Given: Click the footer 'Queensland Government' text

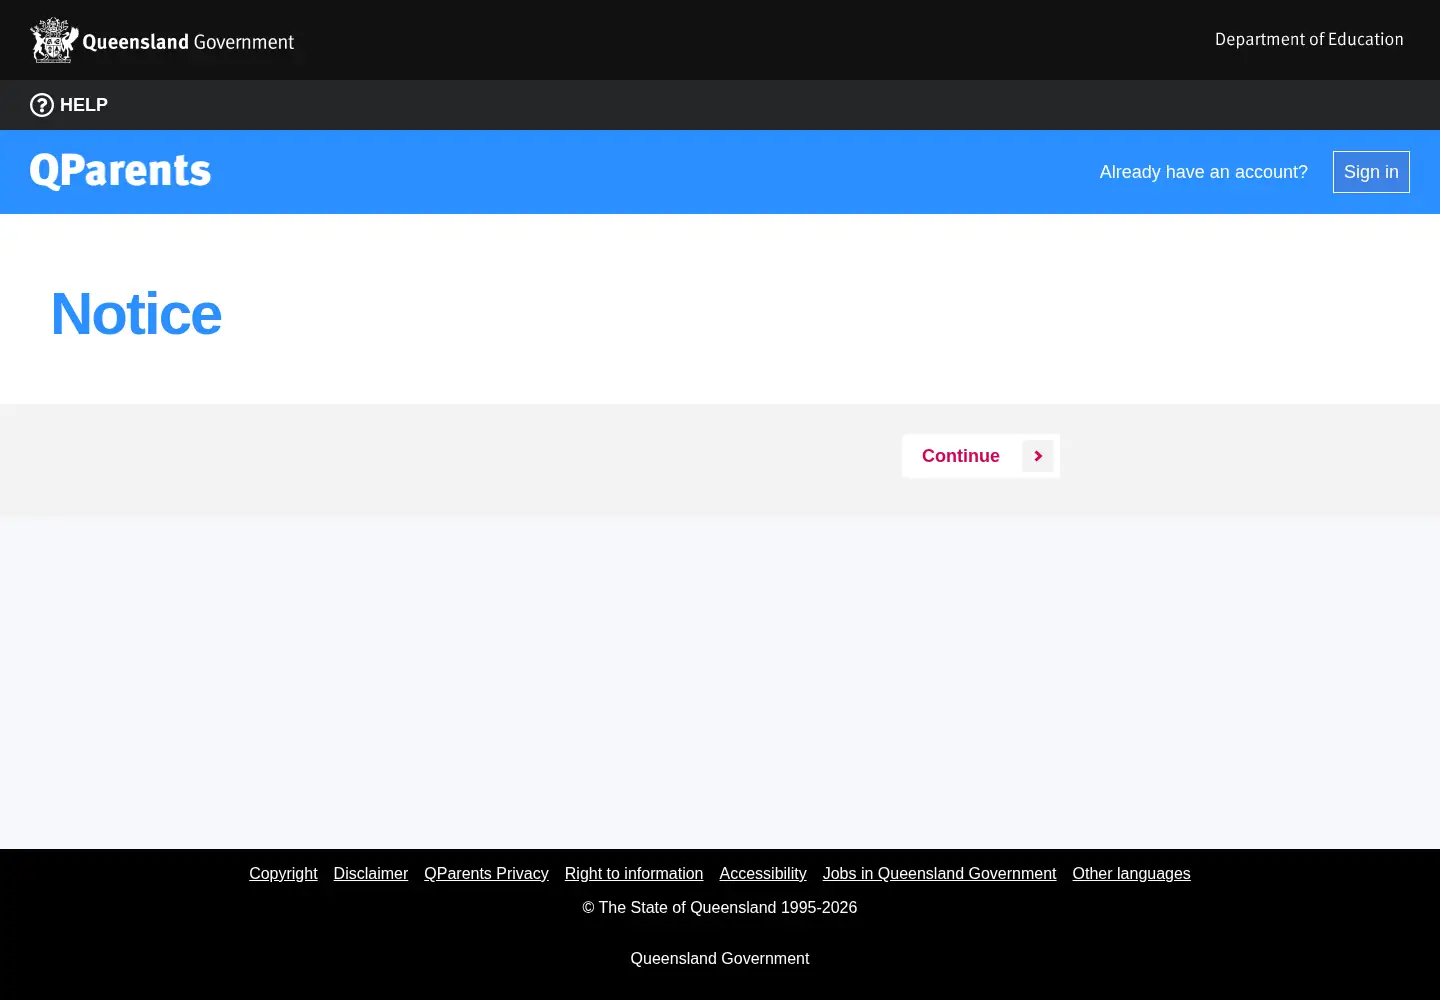Looking at the screenshot, I should 720,958.
